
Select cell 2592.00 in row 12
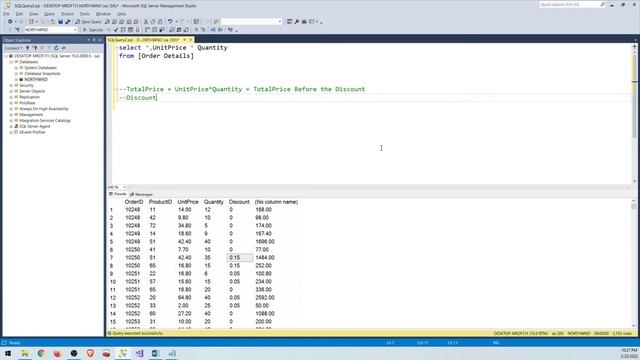click(265, 298)
